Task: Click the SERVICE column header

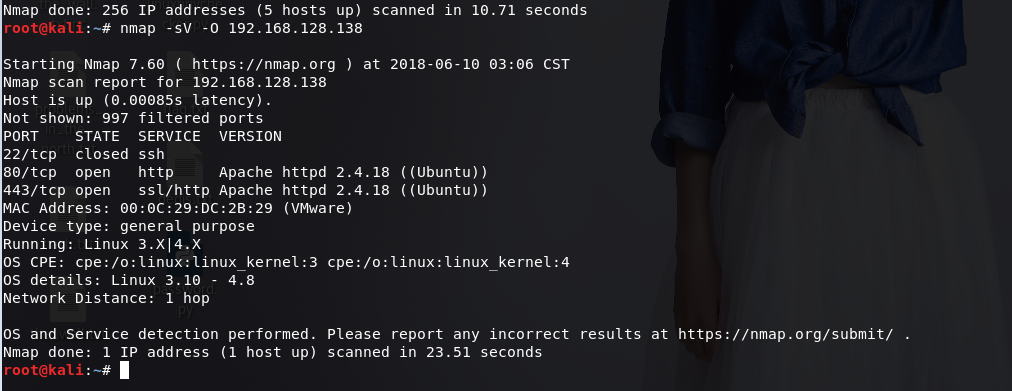Action: click(x=169, y=136)
